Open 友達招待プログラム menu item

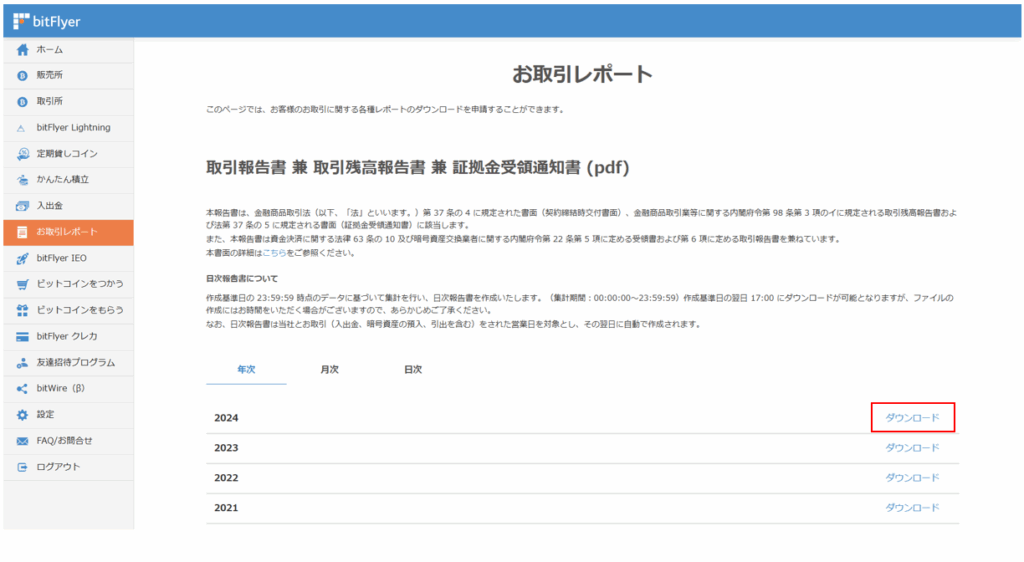[69, 363]
